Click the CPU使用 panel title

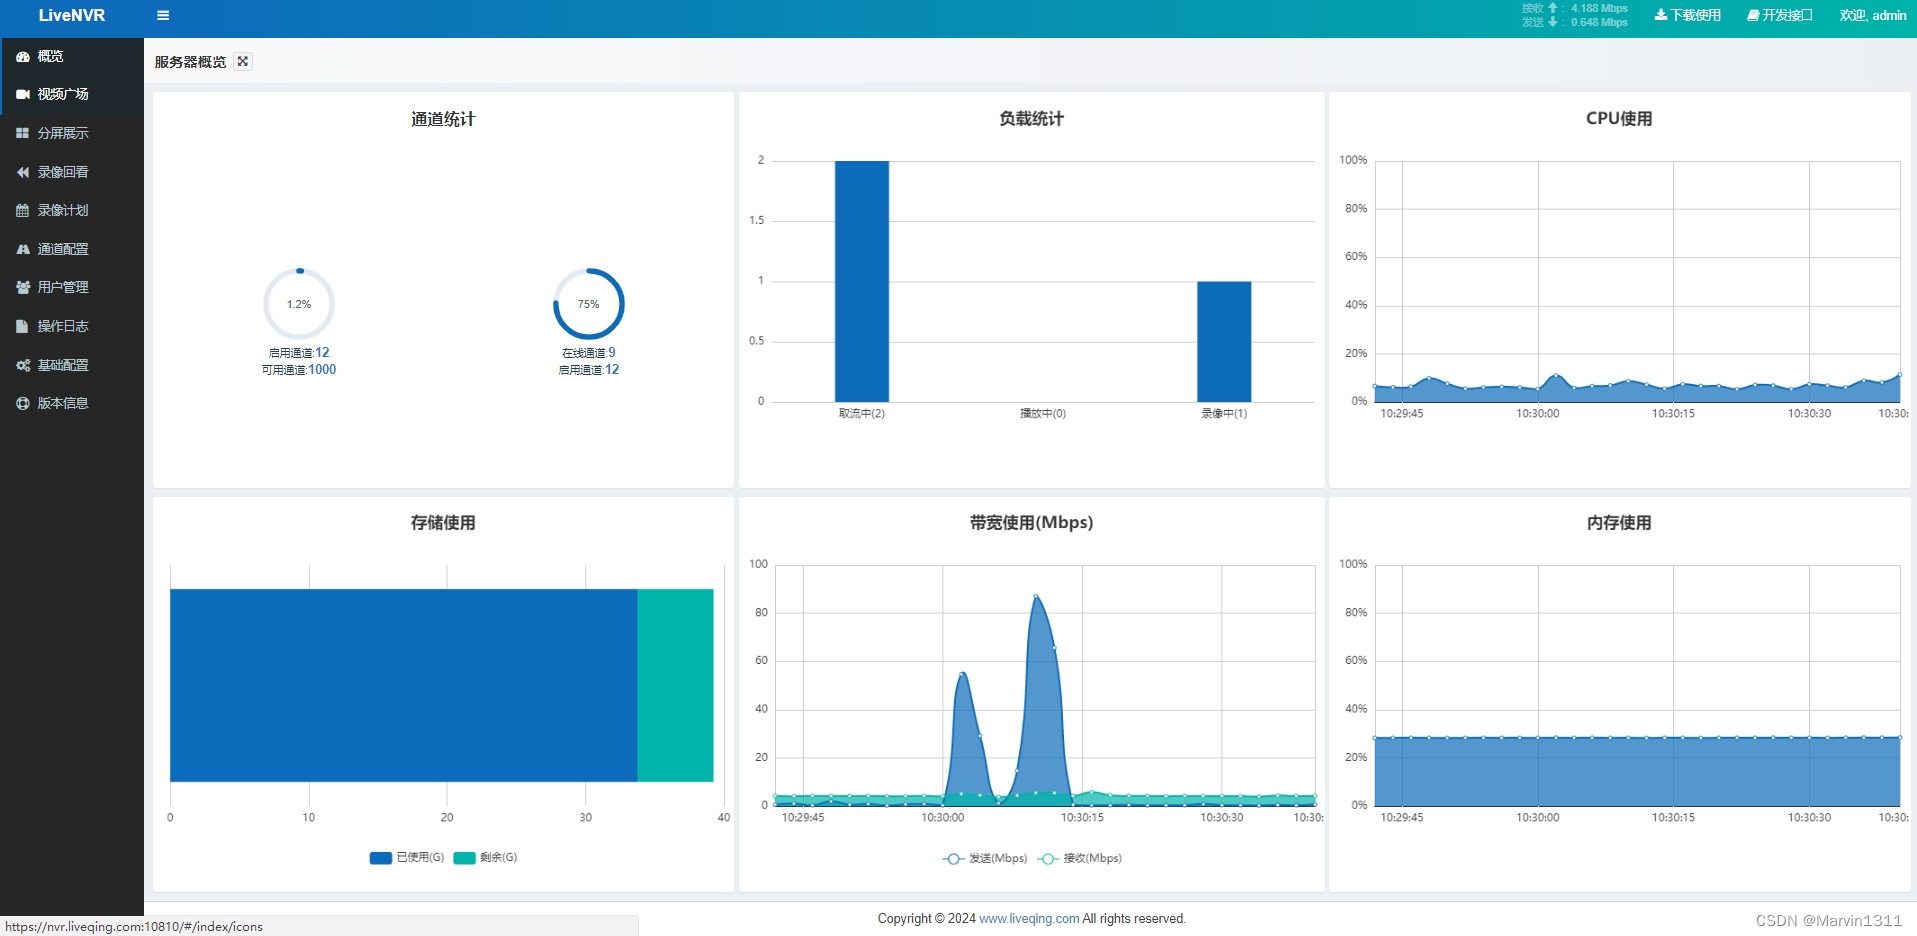pyautogui.click(x=1619, y=119)
